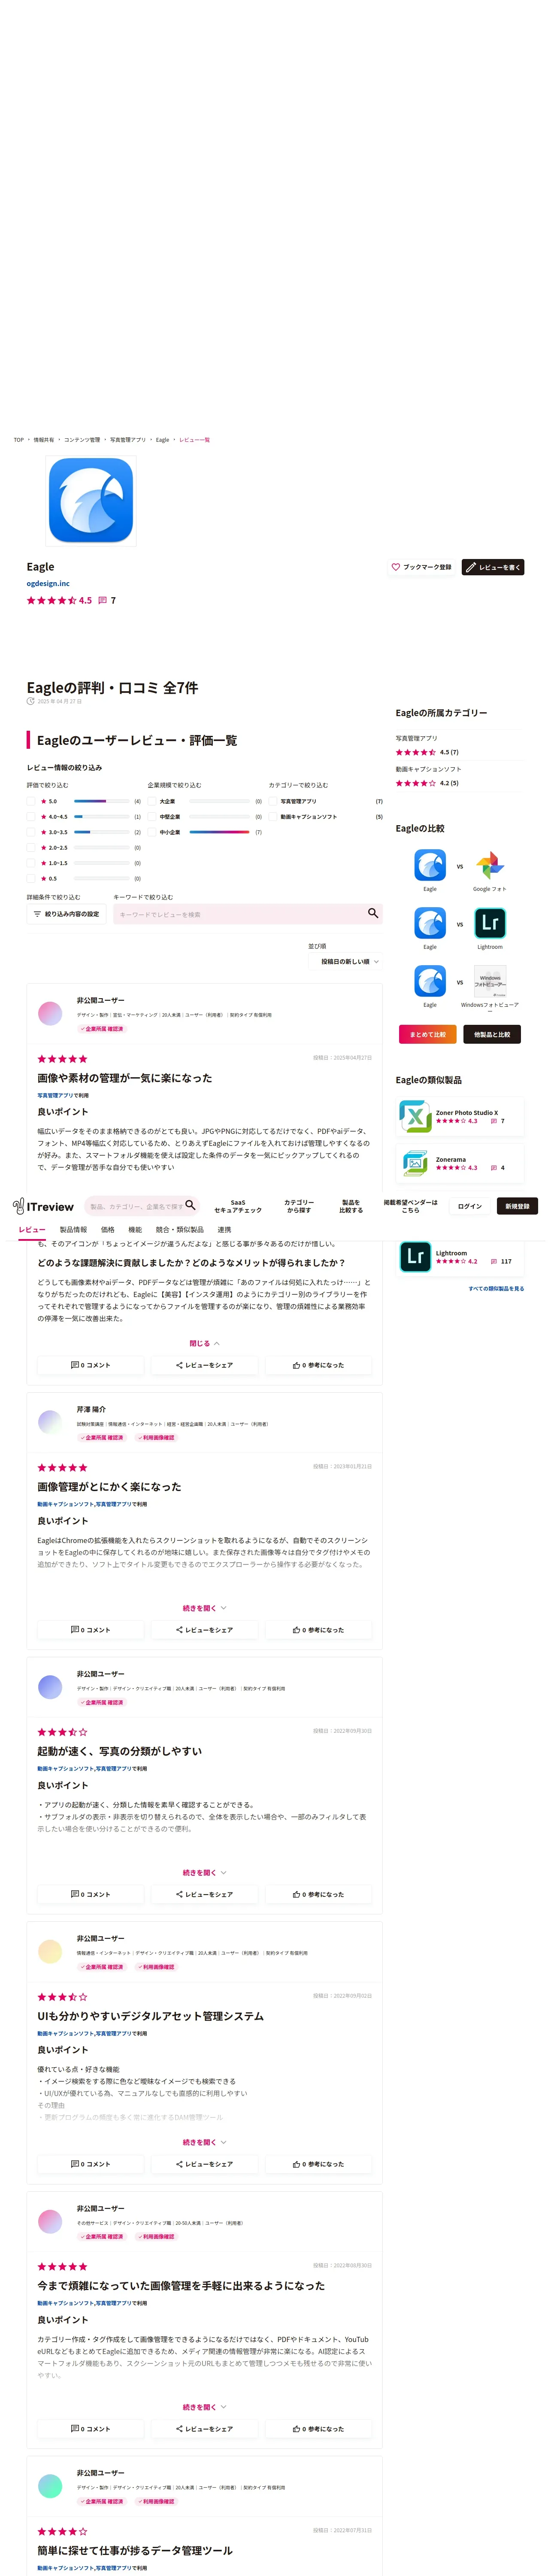Viewport: 551px width, 2576px height.
Task: Click the Google フォト pinwheel icon
Action: point(490,865)
